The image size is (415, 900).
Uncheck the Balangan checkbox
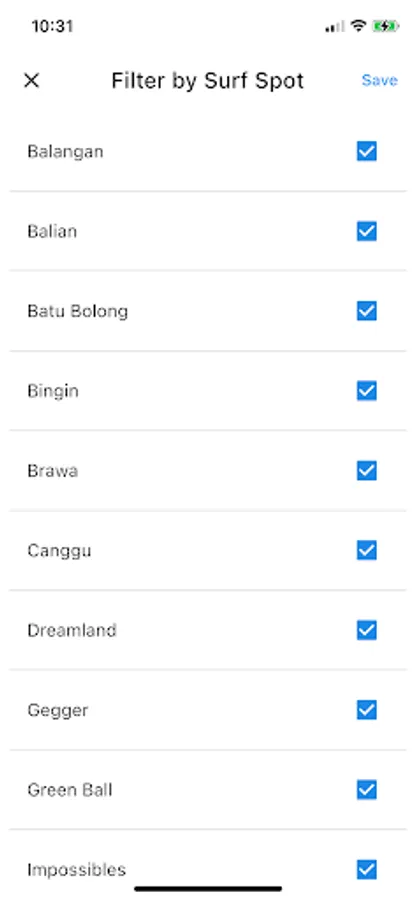coord(366,152)
